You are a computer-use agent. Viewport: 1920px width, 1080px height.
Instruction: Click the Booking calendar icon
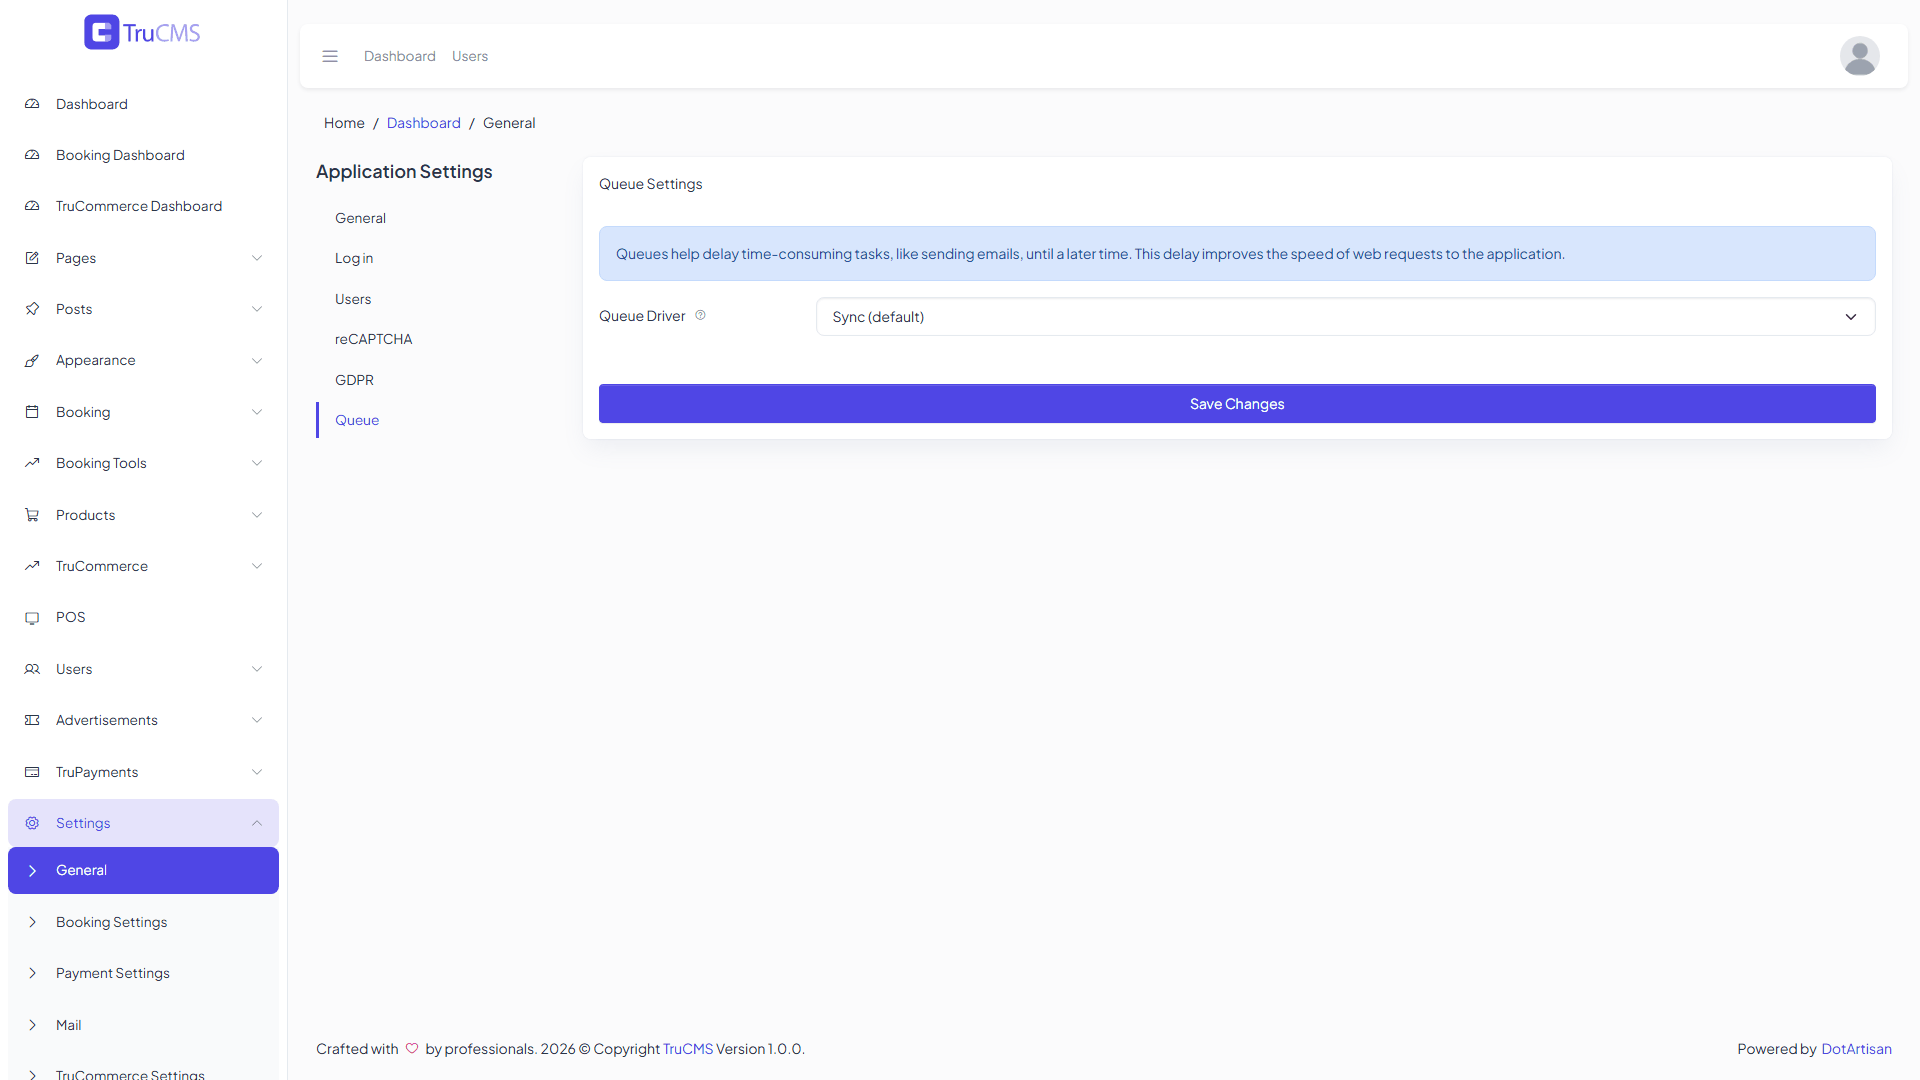point(32,412)
